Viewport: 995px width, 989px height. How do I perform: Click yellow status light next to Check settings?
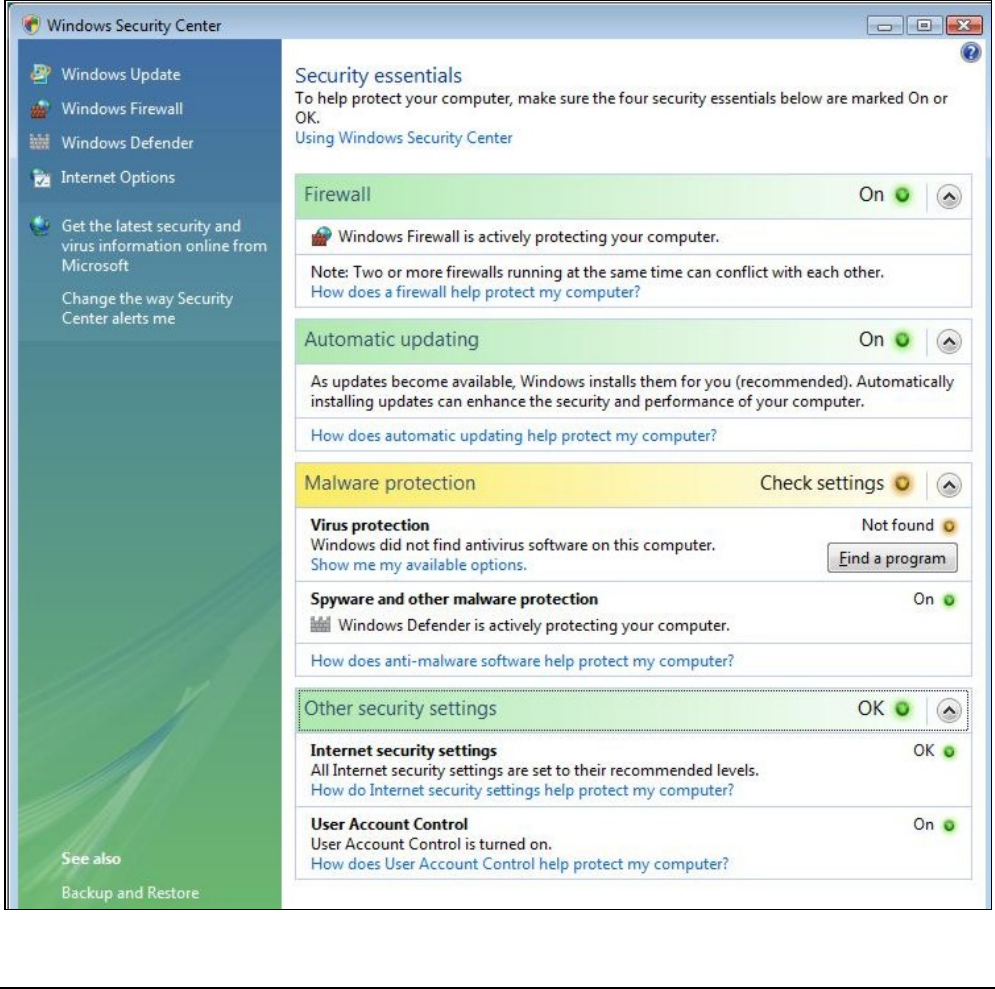902,483
